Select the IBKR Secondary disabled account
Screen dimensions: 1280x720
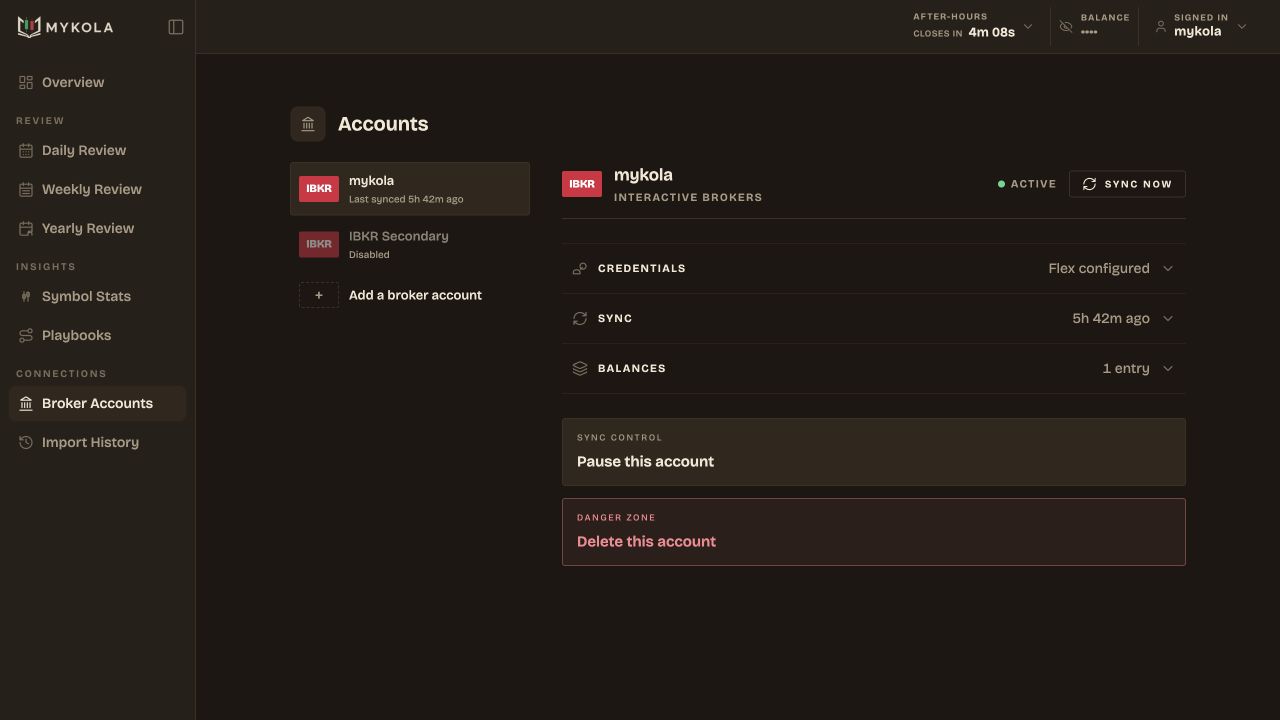click(x=410, y=244)
